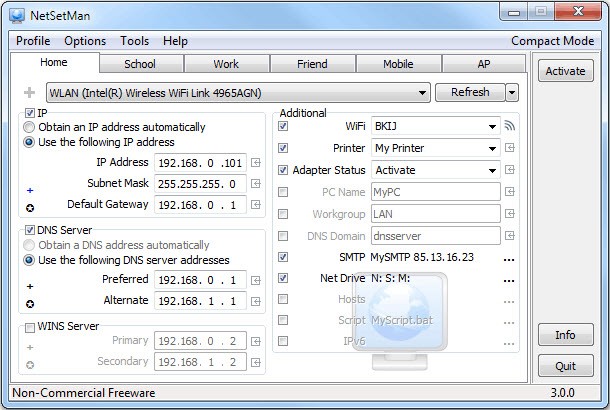Image resolution: width=610 pixels, height=410 pixels.
Task: Open the Tools menu
Action: click(135, 41)
